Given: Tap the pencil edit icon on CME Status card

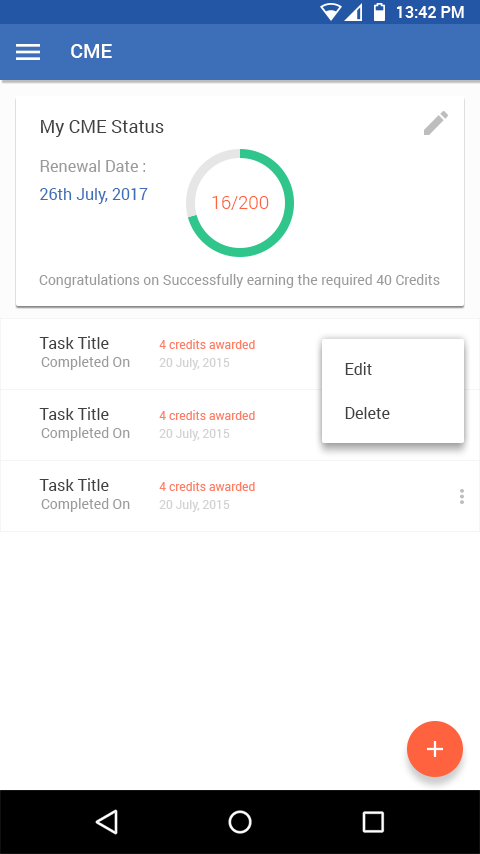Looking at the screenshot, I should click(436, 123).
